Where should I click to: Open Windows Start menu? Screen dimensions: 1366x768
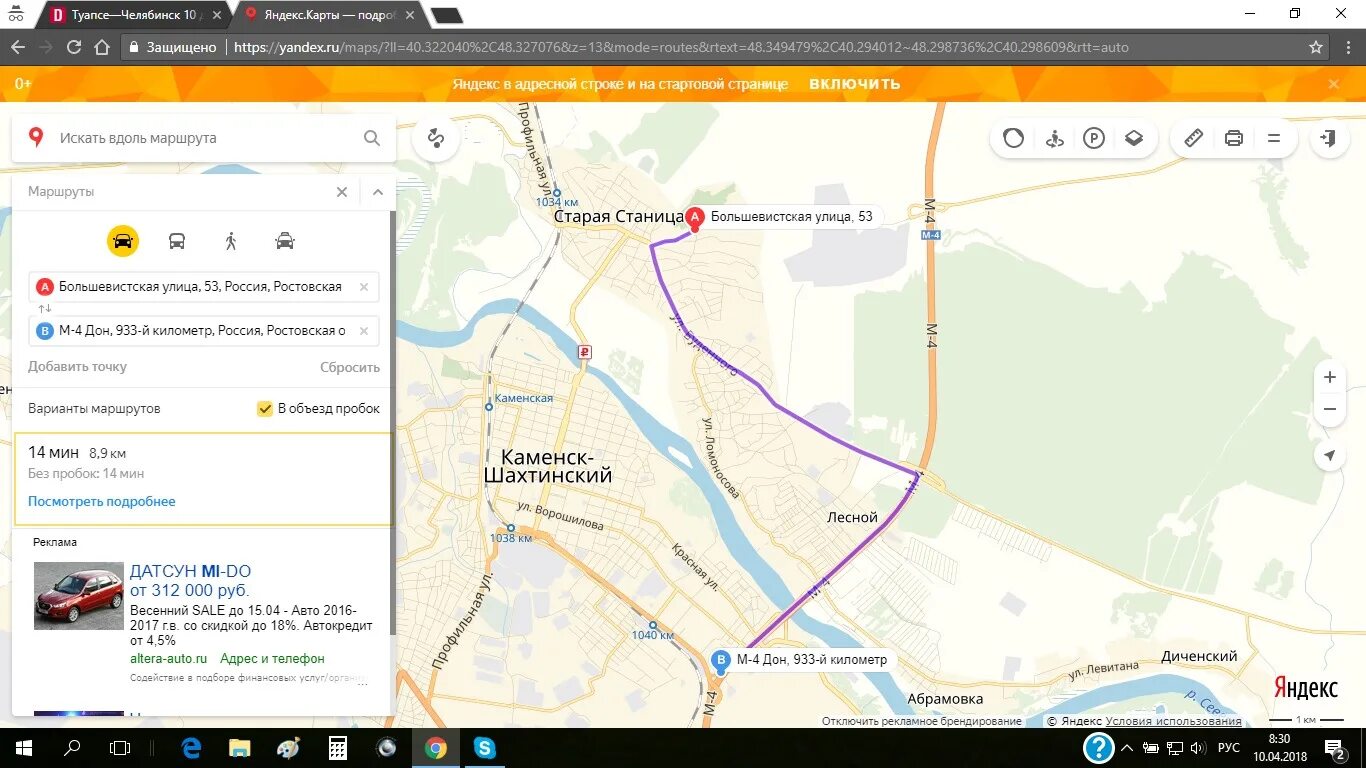(x=24, y=748)
